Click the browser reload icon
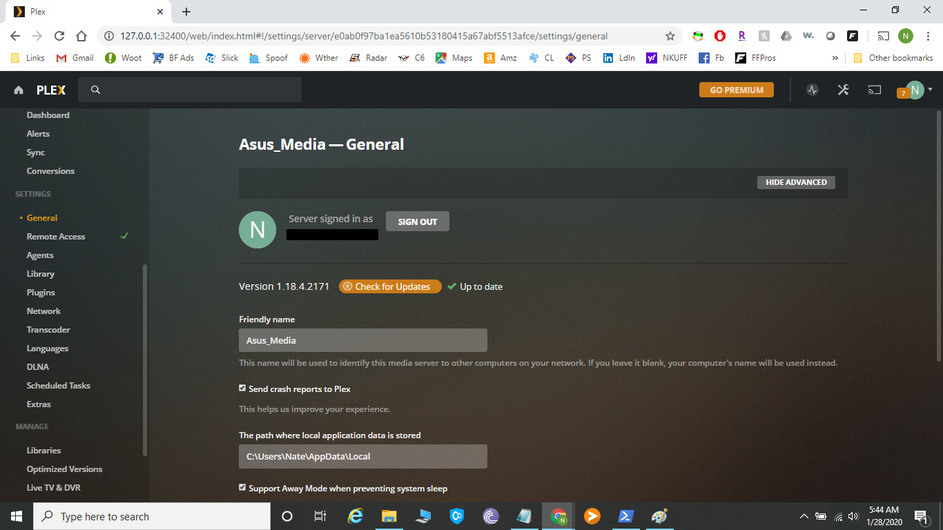The image size is (943, 530). tap(59, 36)
